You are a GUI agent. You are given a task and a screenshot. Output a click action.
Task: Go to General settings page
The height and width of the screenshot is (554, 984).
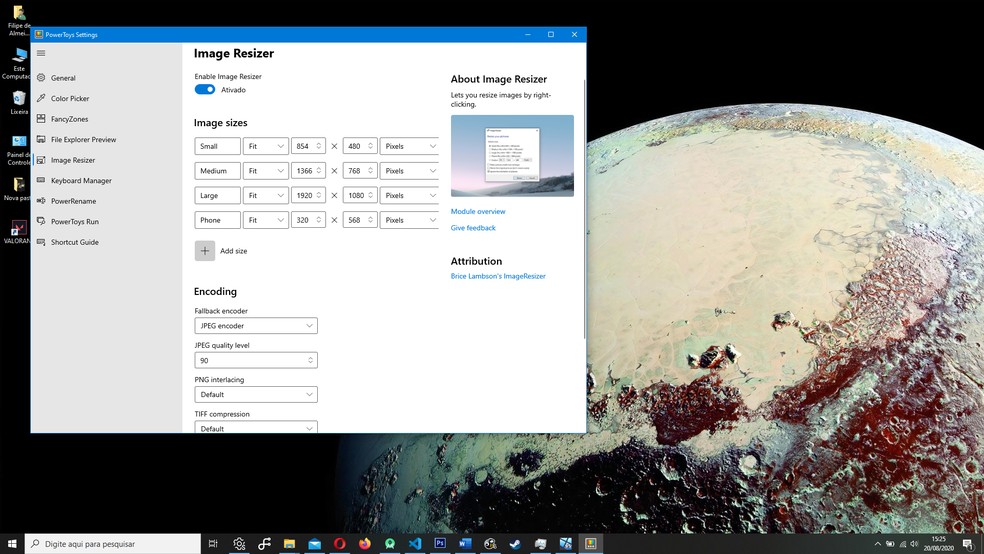(63, 78)
